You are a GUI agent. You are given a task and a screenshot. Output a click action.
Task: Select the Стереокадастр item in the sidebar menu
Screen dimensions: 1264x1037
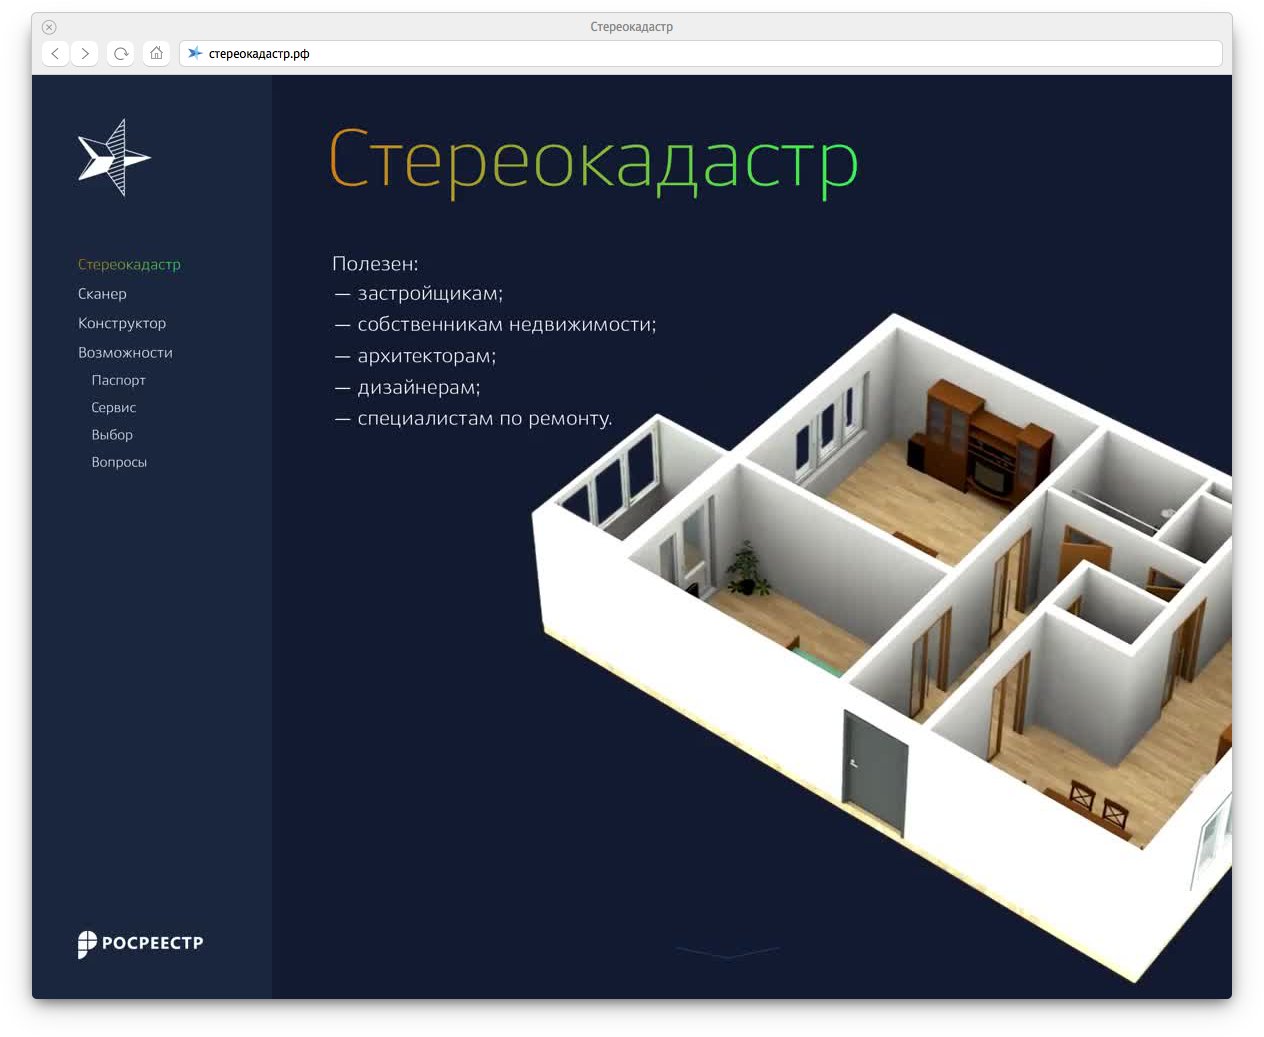click(x=129, y=265)
